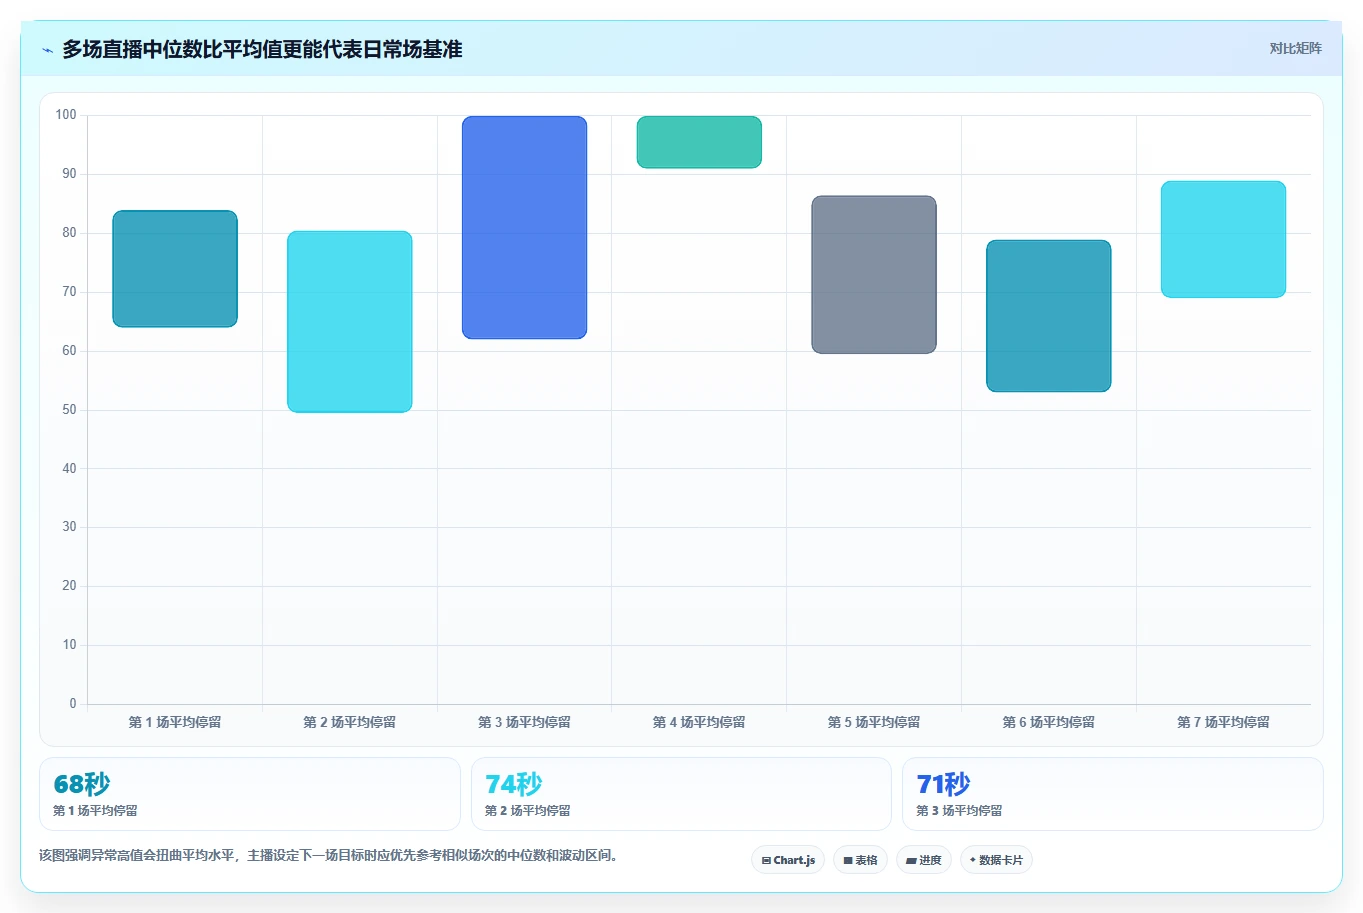Click the lightning icon beside the title

tap(47, 50)
